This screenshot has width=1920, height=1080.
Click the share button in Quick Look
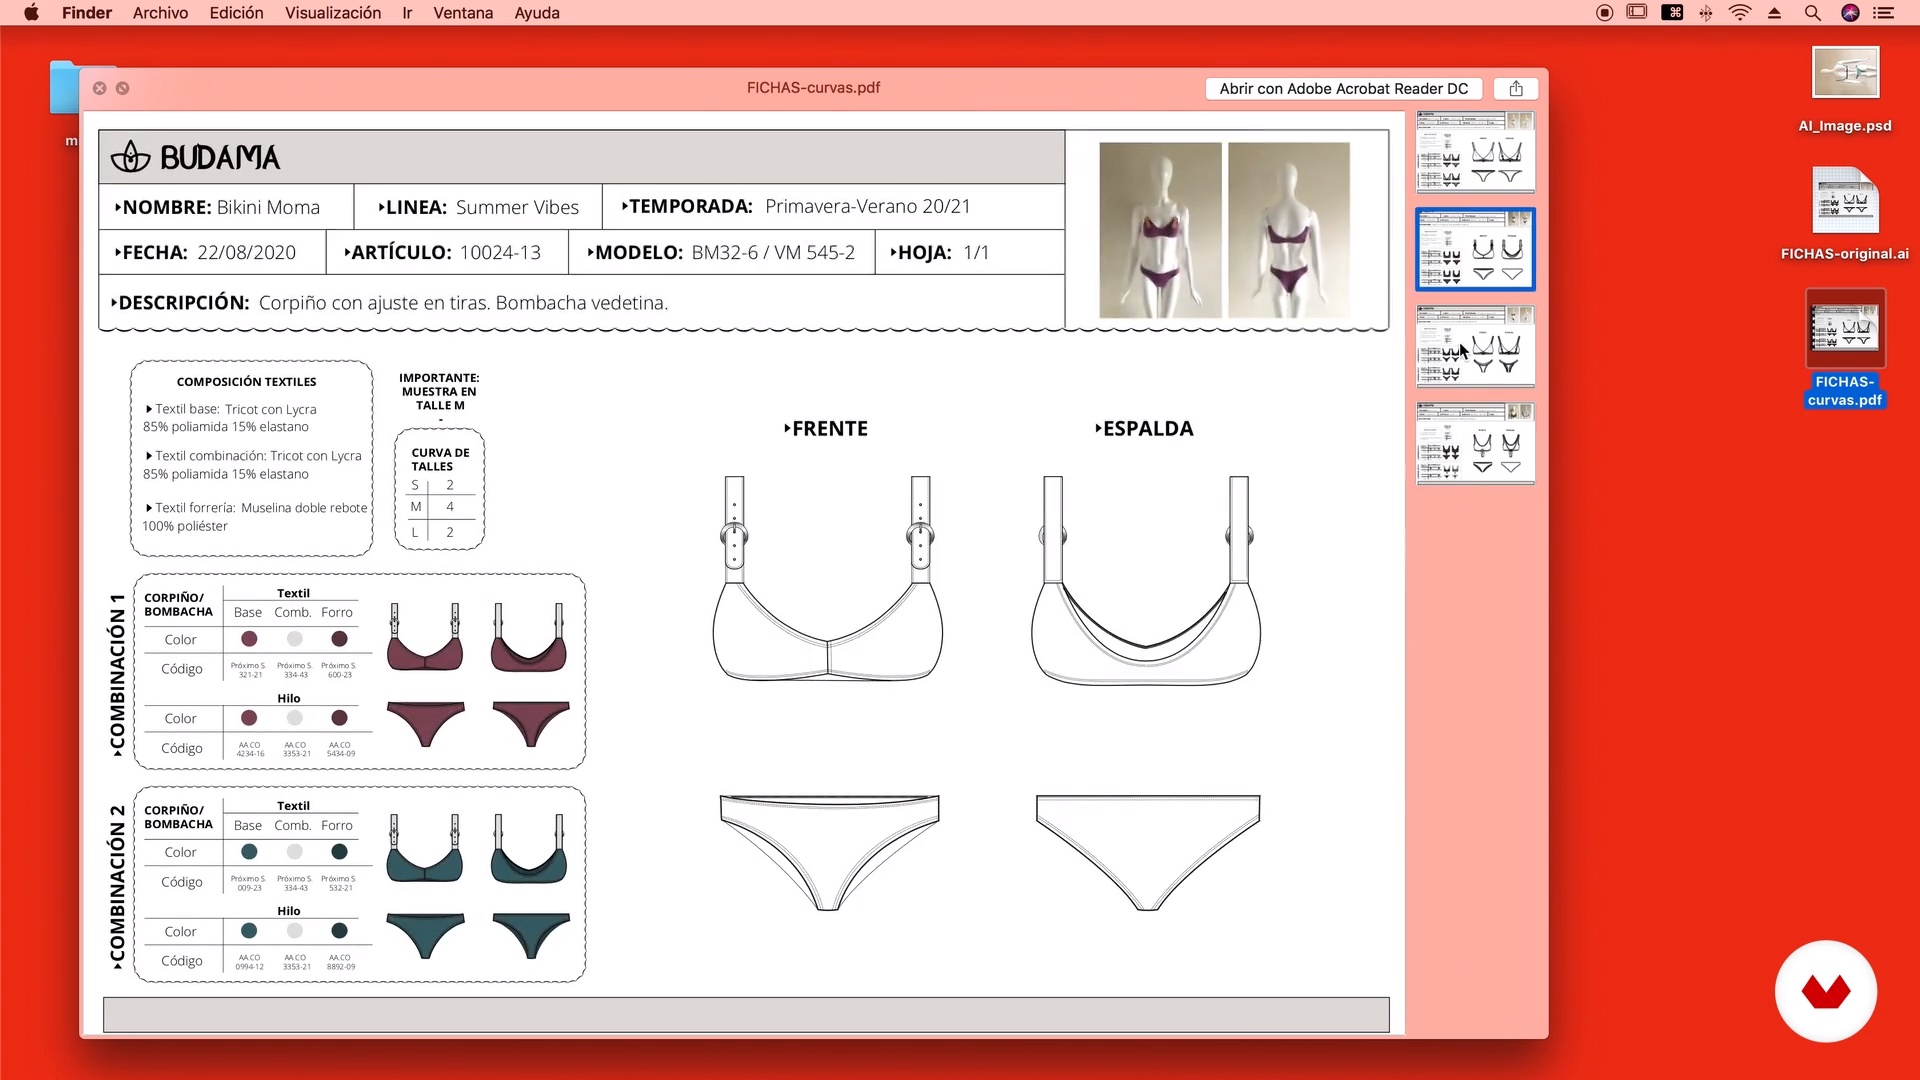[x=1516, y=88]
